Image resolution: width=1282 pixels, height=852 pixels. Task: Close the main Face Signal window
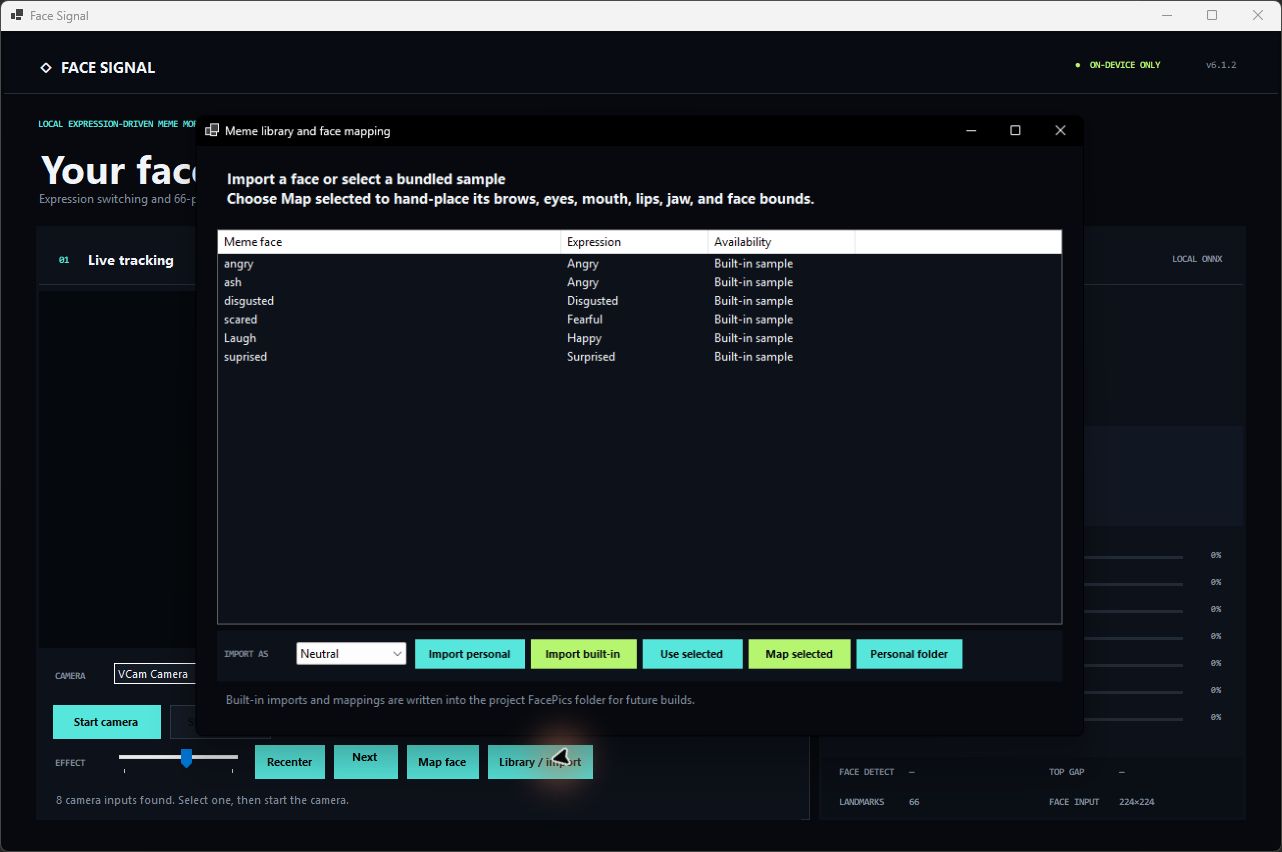click(1258, 15)
